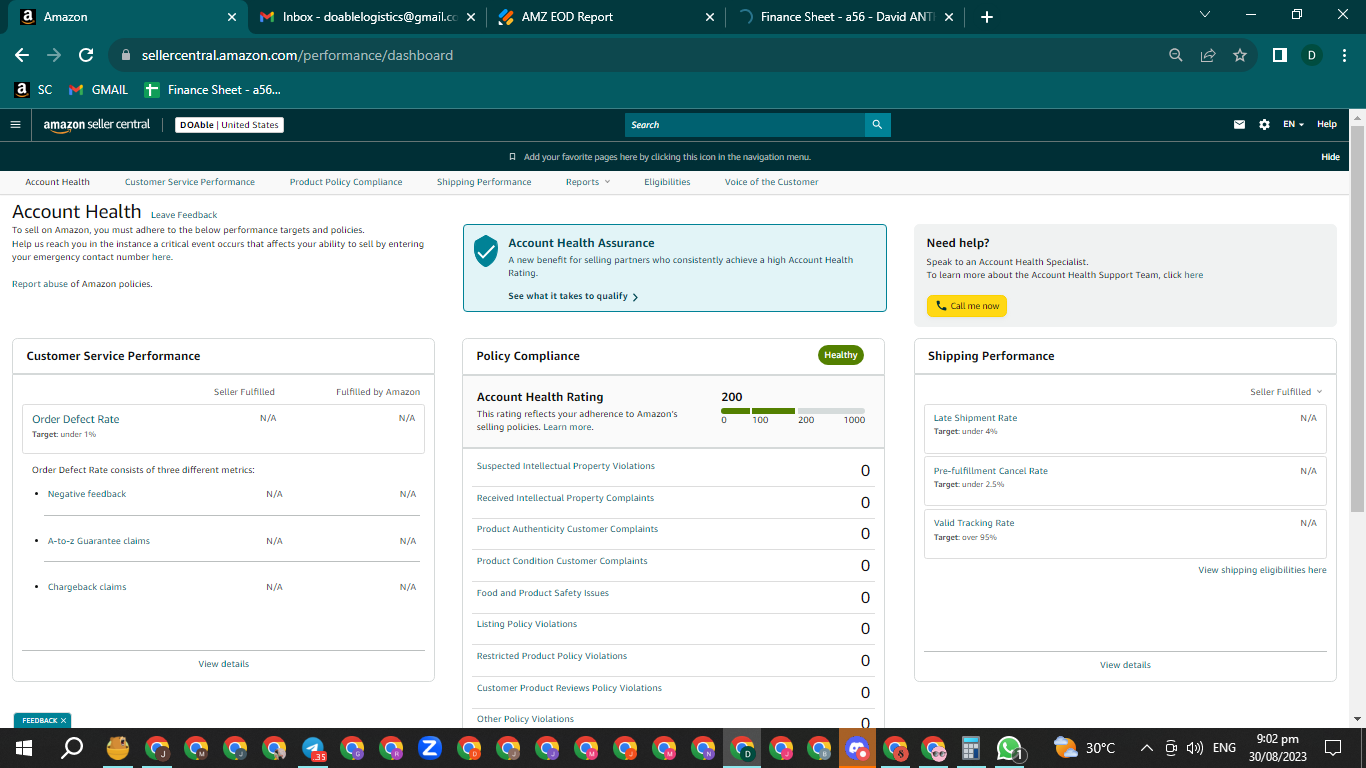Close the Amazon browser tab
The image size is (1366, 768).
[x=232, y=17]
